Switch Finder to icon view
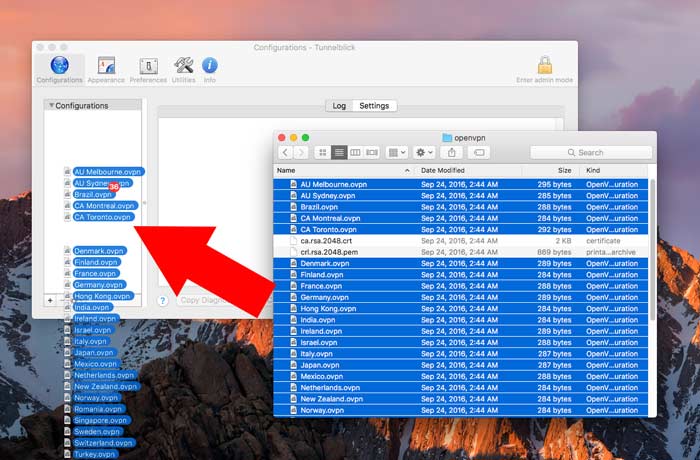 pos(322,153)
